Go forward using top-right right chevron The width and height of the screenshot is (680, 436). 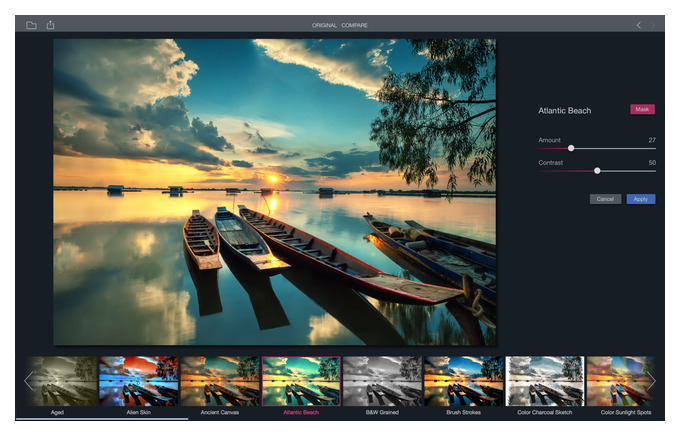(x=653, y=25)
